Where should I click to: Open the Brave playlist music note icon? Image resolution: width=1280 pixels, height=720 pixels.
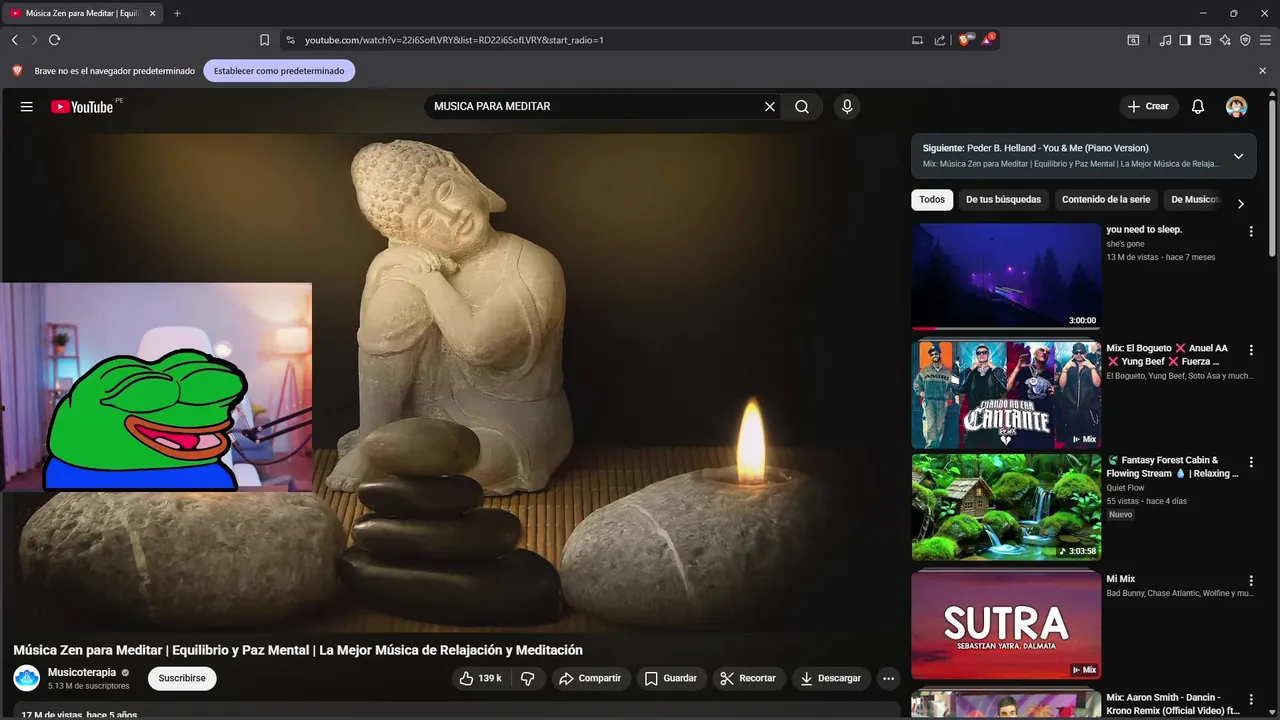(1165, 40)
